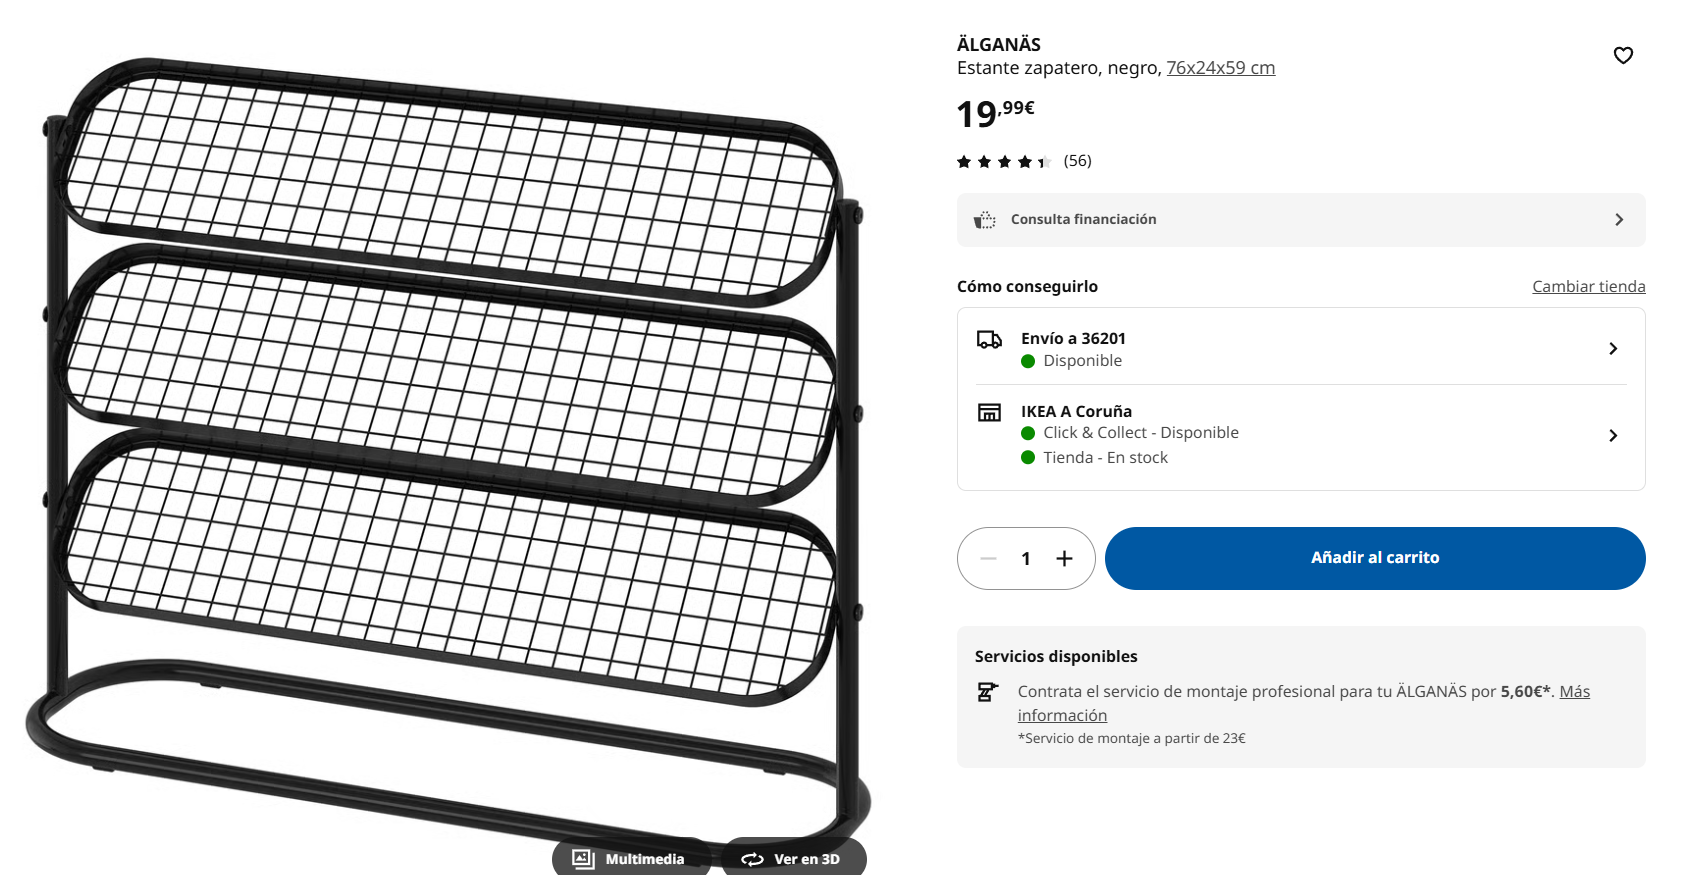Open the (56) reviews count

1077,161
